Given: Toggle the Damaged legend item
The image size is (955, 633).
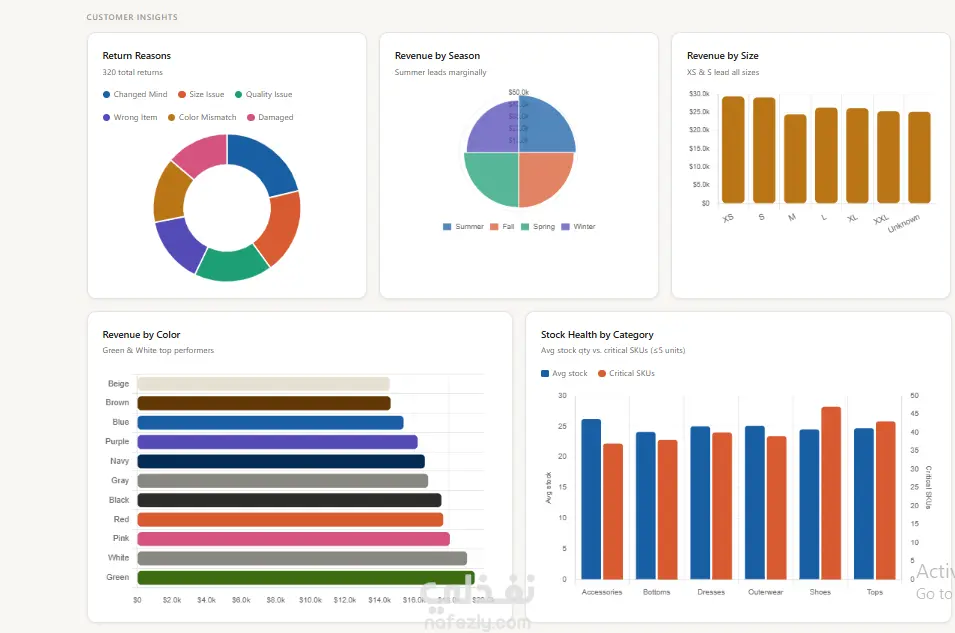Looking at the screenshot, I should 270,118.
